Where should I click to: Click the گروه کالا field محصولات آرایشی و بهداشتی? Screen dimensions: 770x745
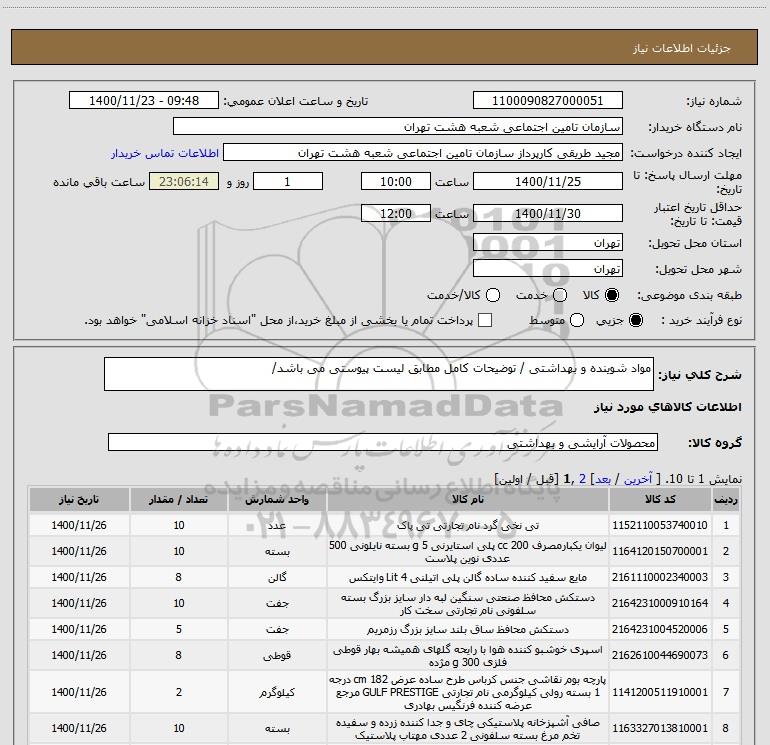click(x=383, y=442)
